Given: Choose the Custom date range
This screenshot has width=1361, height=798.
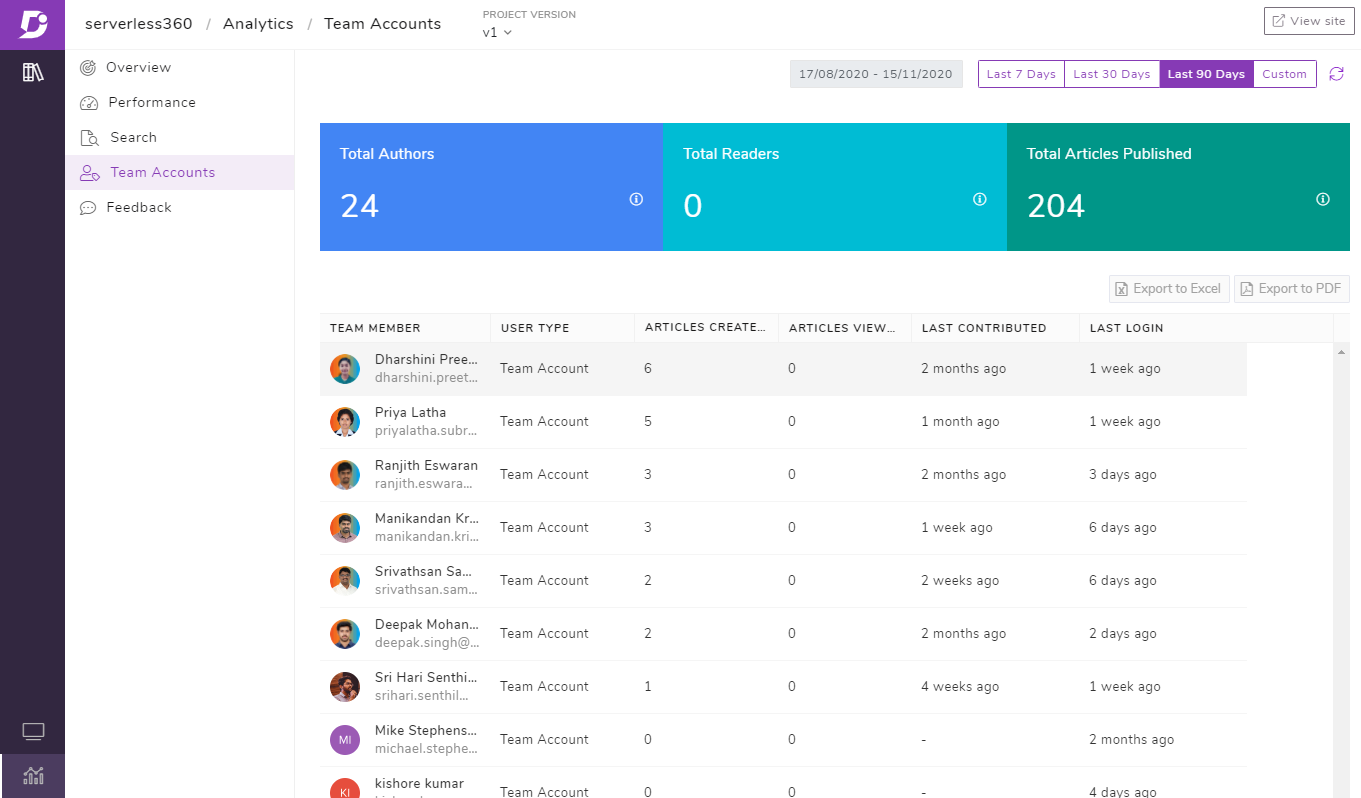Looking at the screenshot, I should click(x=1284, y=74).
